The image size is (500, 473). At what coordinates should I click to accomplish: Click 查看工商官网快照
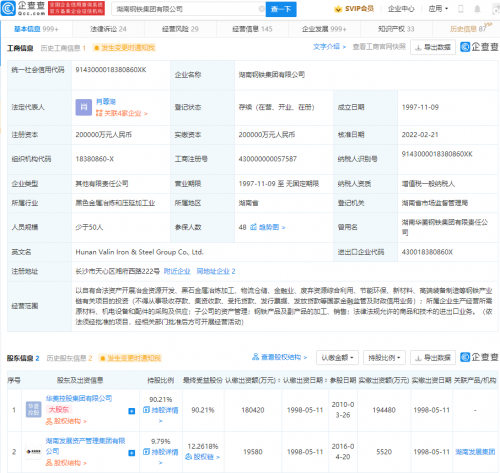point(379,47)
